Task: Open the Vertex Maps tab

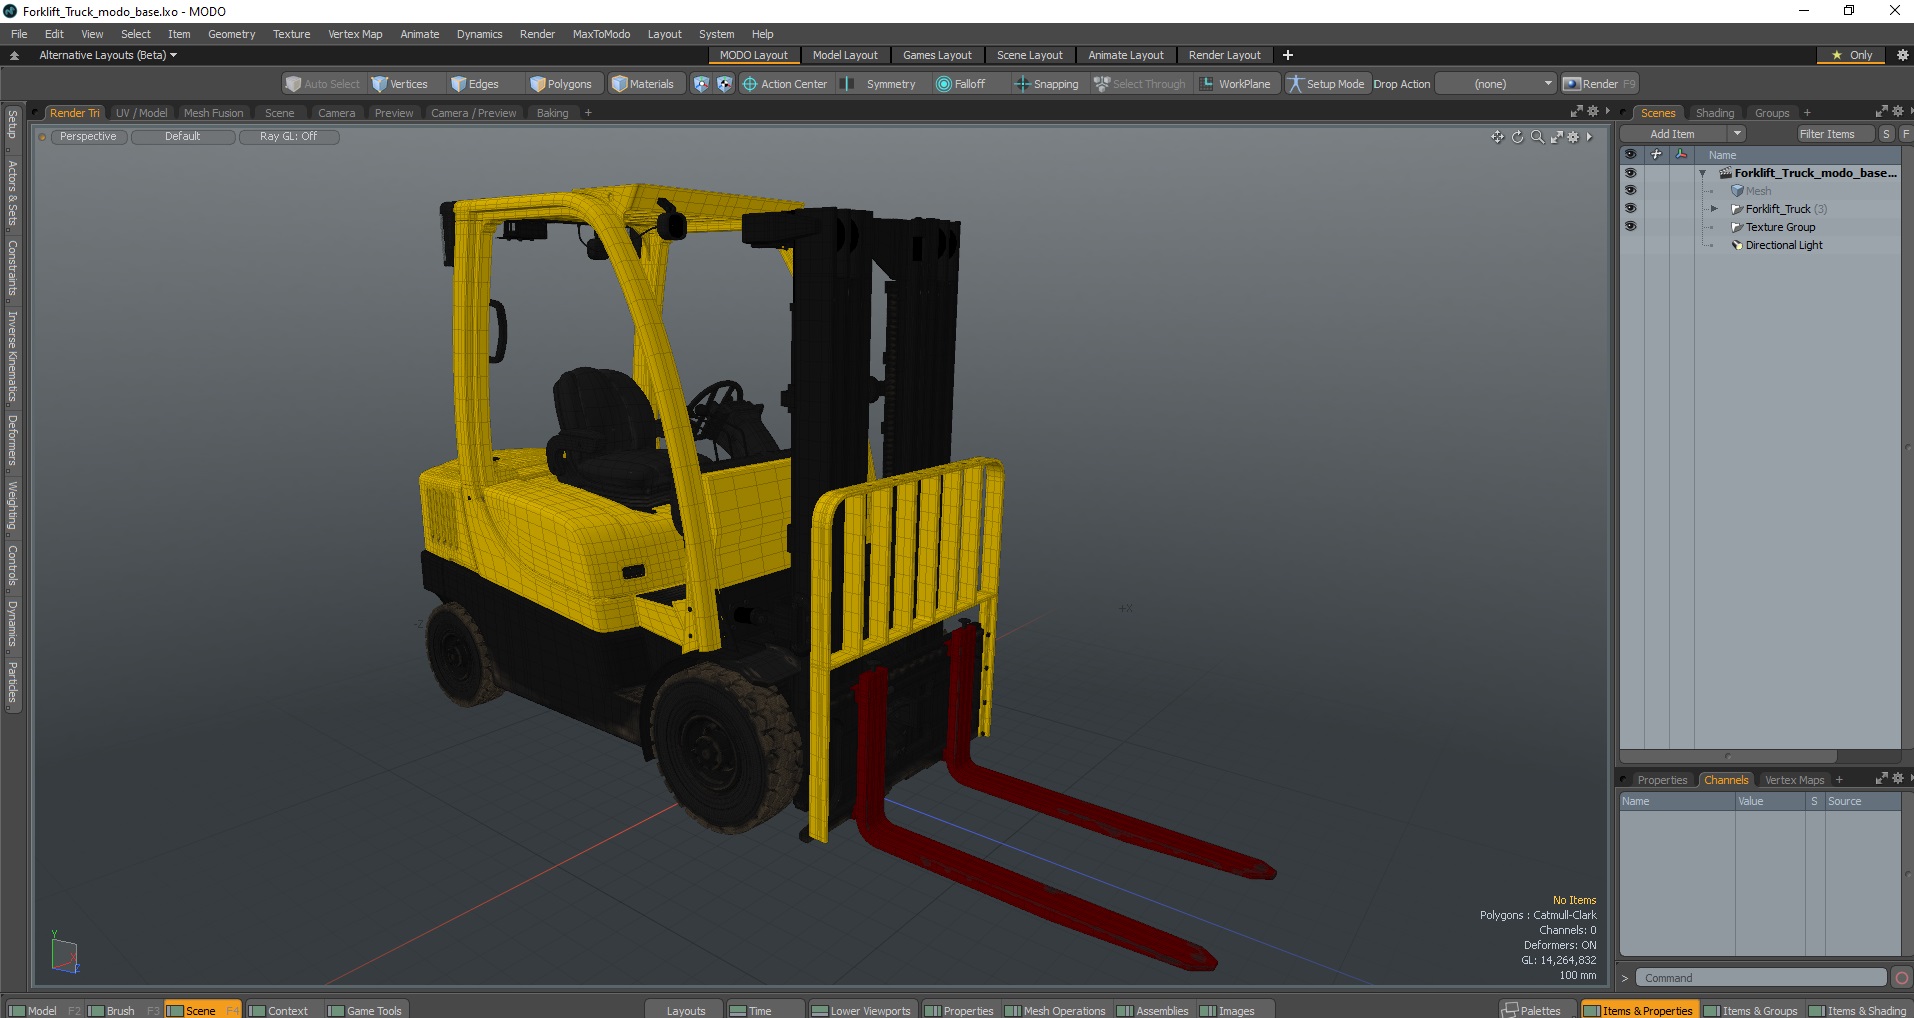Action: pos(1794,780)
